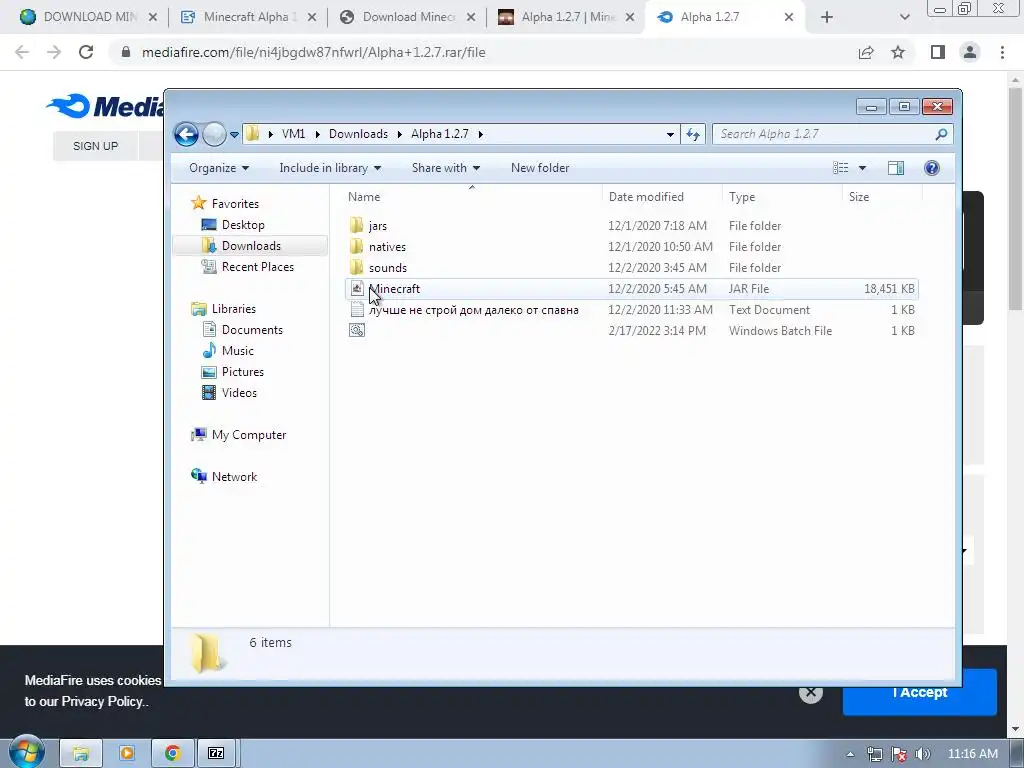Open recent locations dropdown beside forward button
Image resolution: width=1024 pixels, height=768 pixels.
[234, 135]
